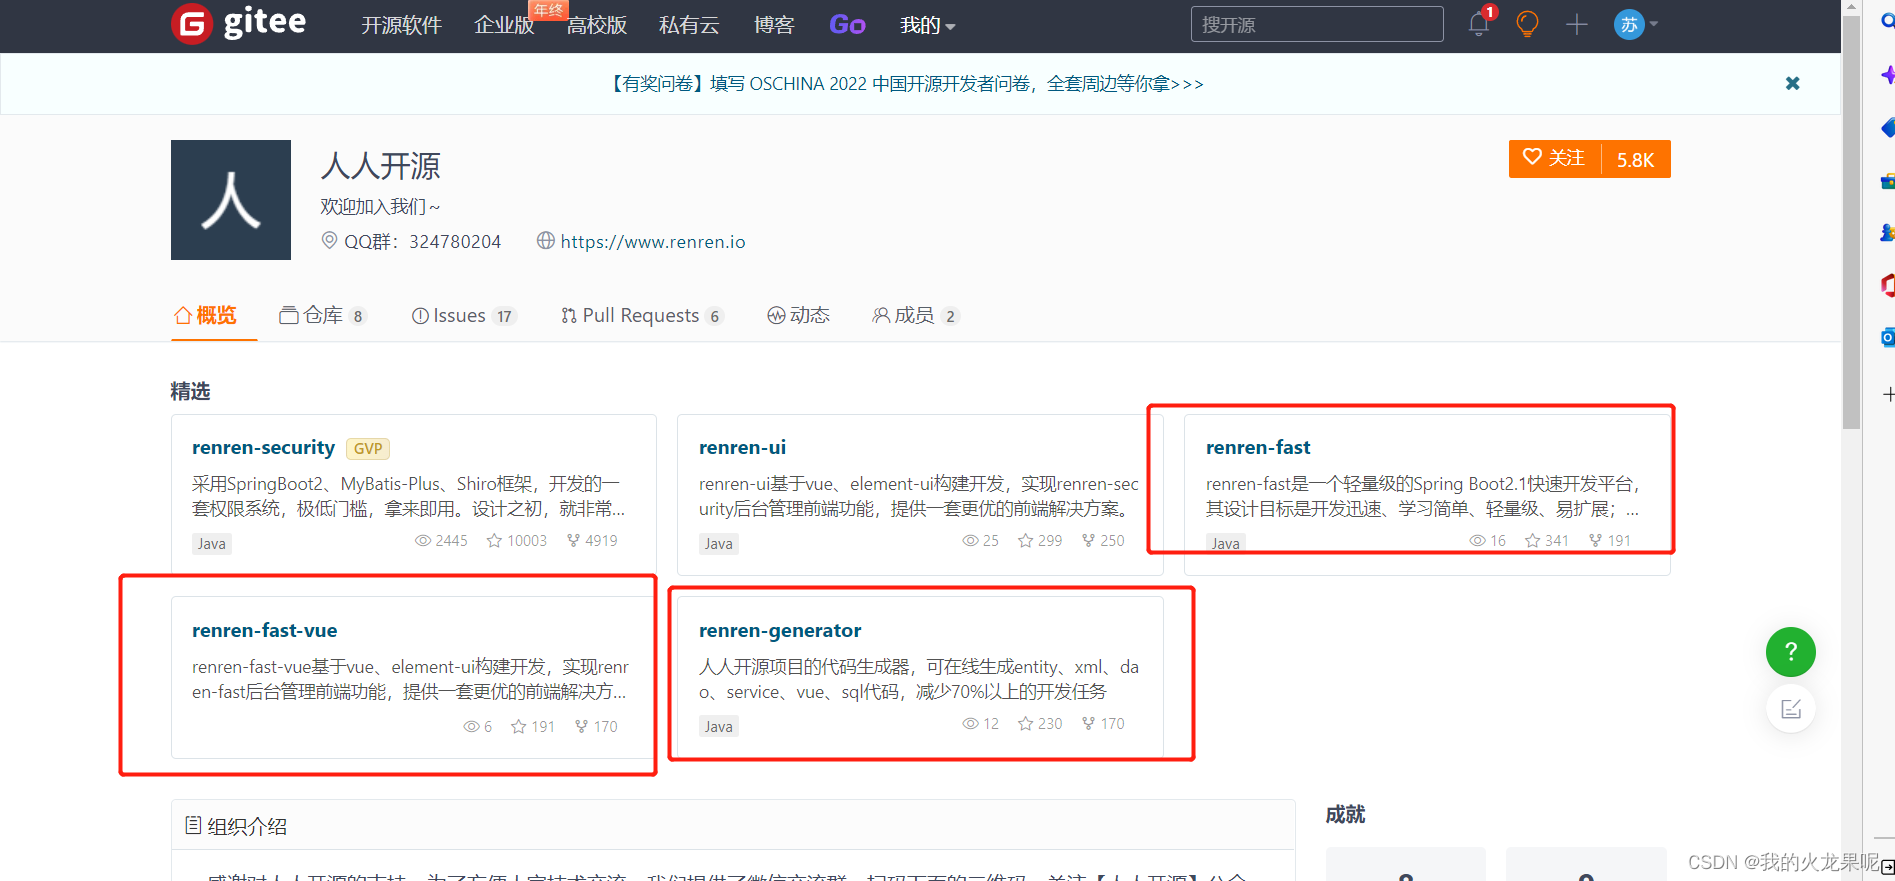The width and height of the screenshot is (1895, 881).
Task: Switch to the 仓库 tab
Action: click(x=322, y=316)
